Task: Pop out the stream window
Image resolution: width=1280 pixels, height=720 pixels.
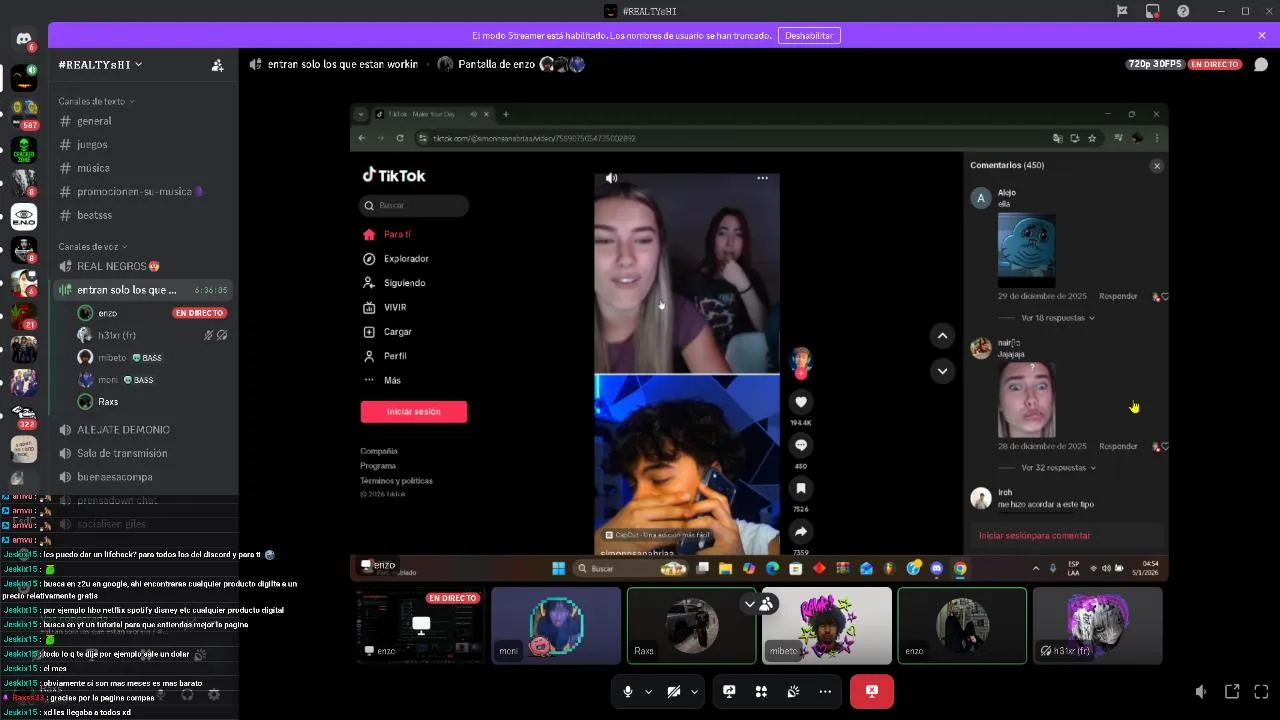Action: (x=1232, y=691)
